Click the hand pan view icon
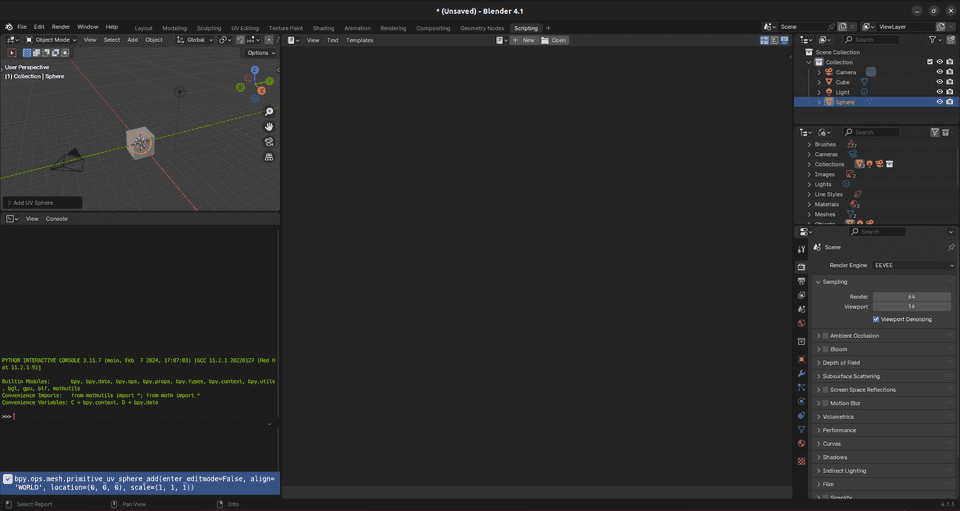The width and height of the screenshot is (960, 511). [x=269, y=127]
